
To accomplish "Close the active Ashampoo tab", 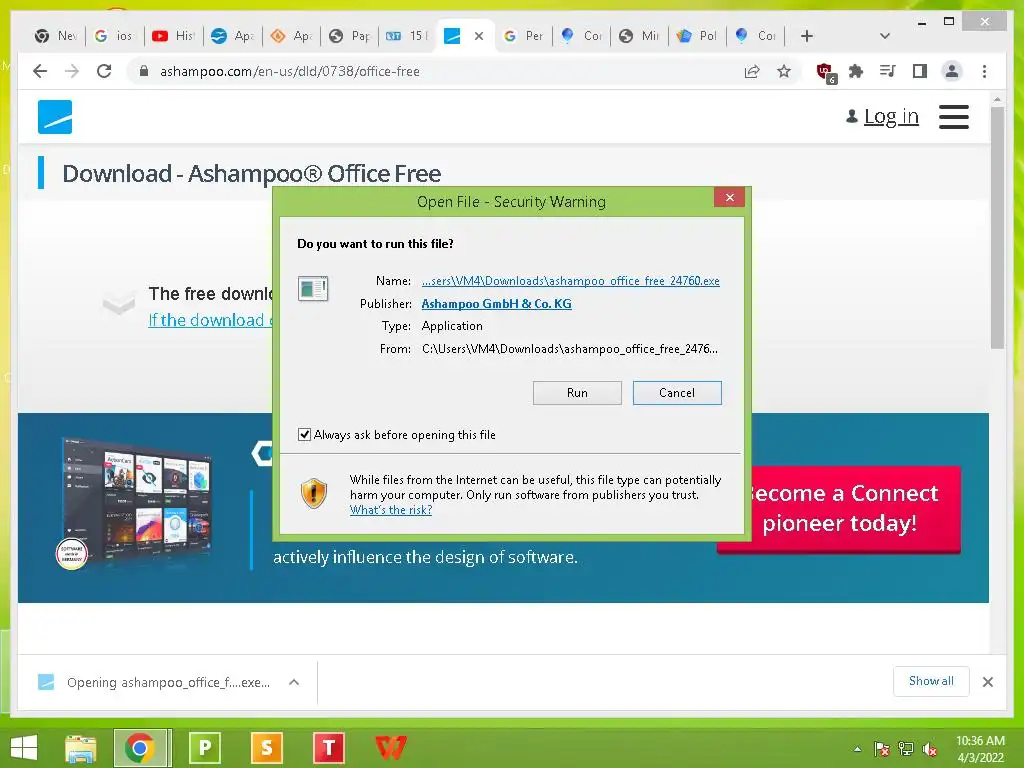I will click(x=479, y=36).
